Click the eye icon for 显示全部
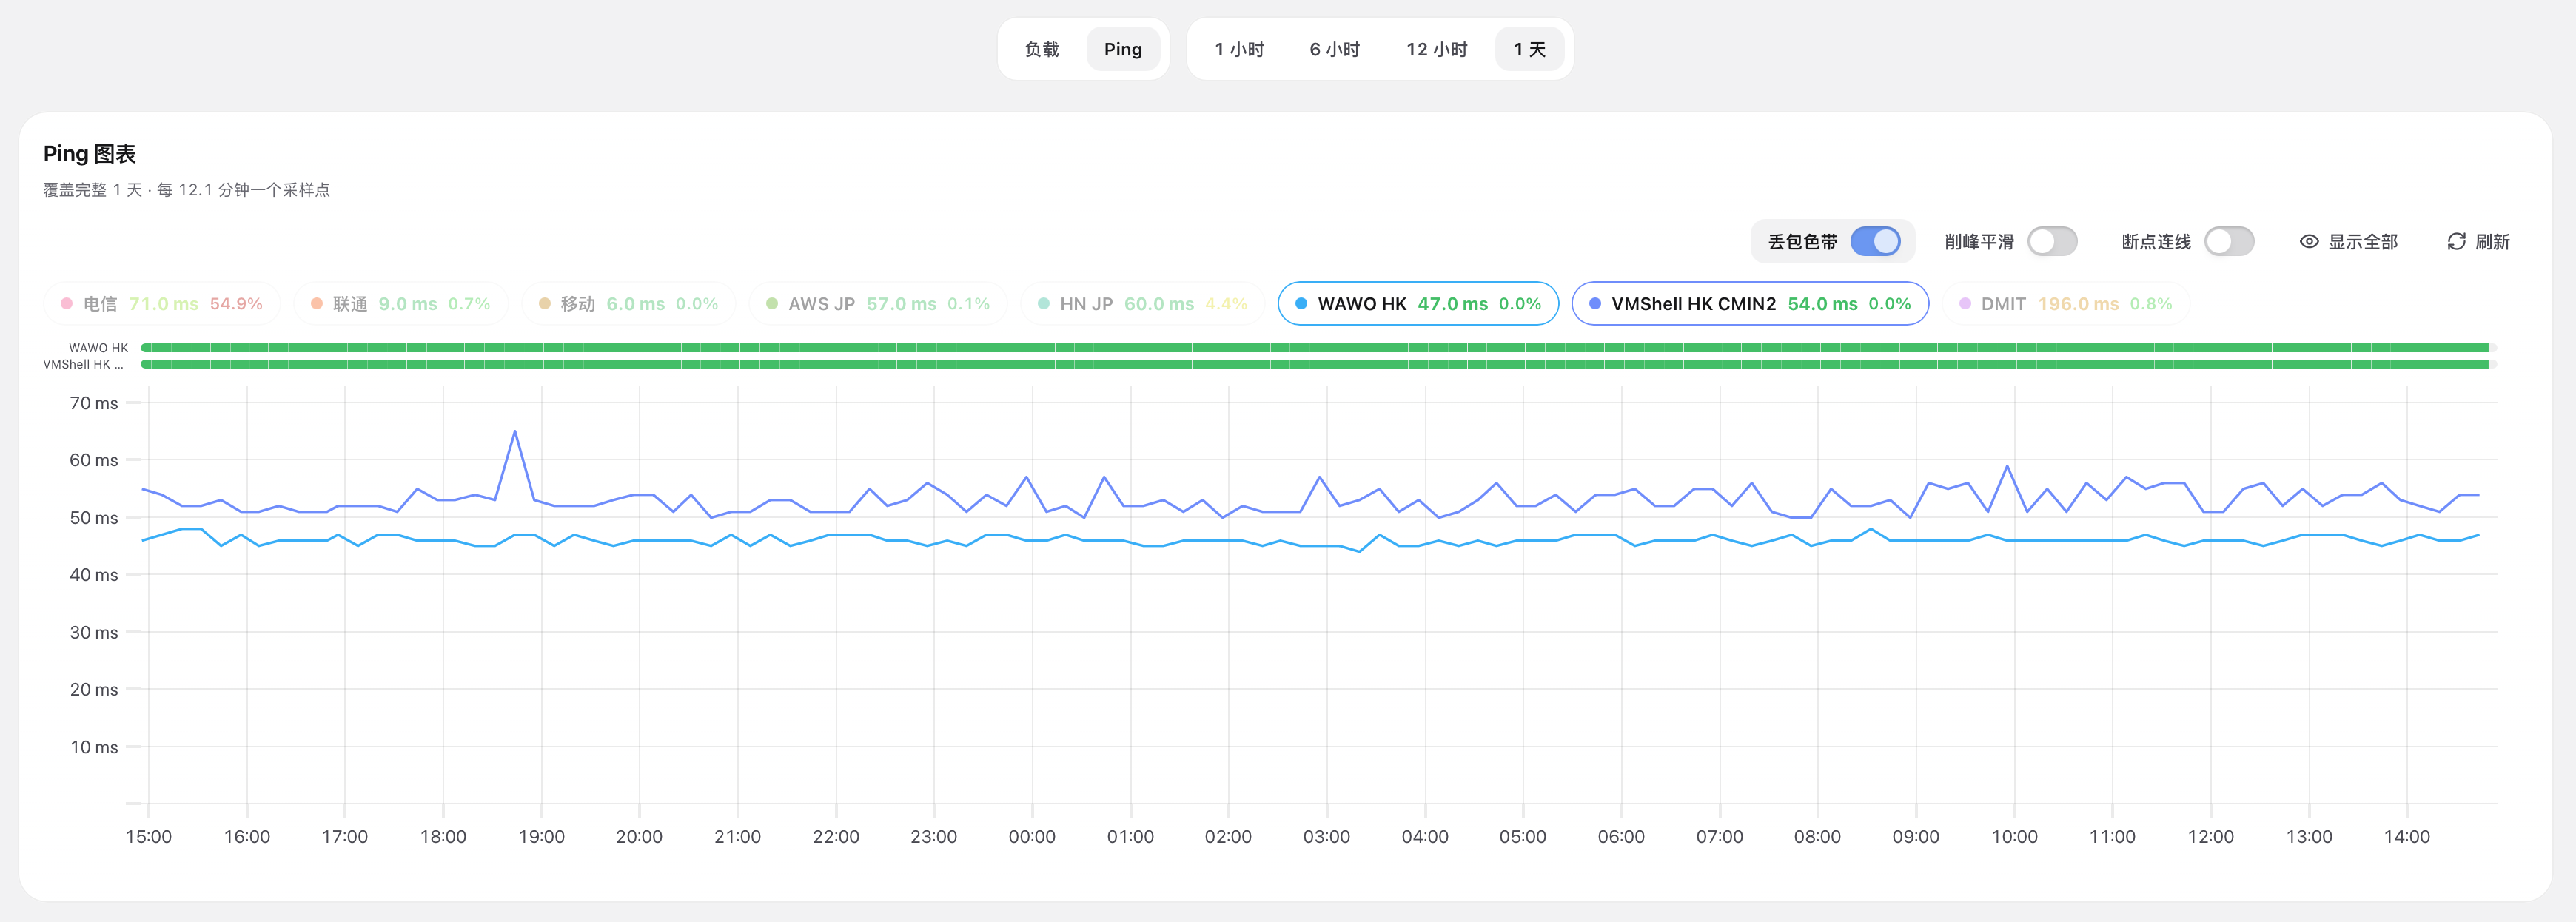 click(2309, 242)
